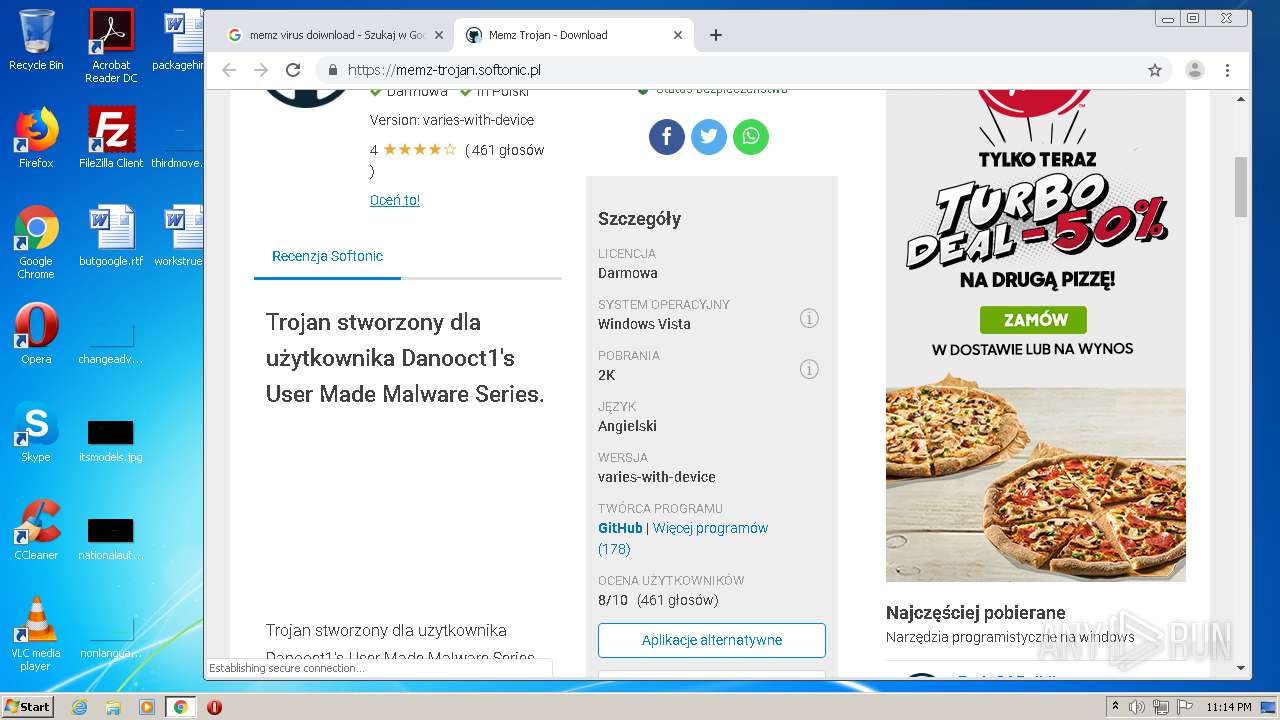
Task: Open the packagehir document shortcut
Action: pyautogui.click(x=178, y=40)
